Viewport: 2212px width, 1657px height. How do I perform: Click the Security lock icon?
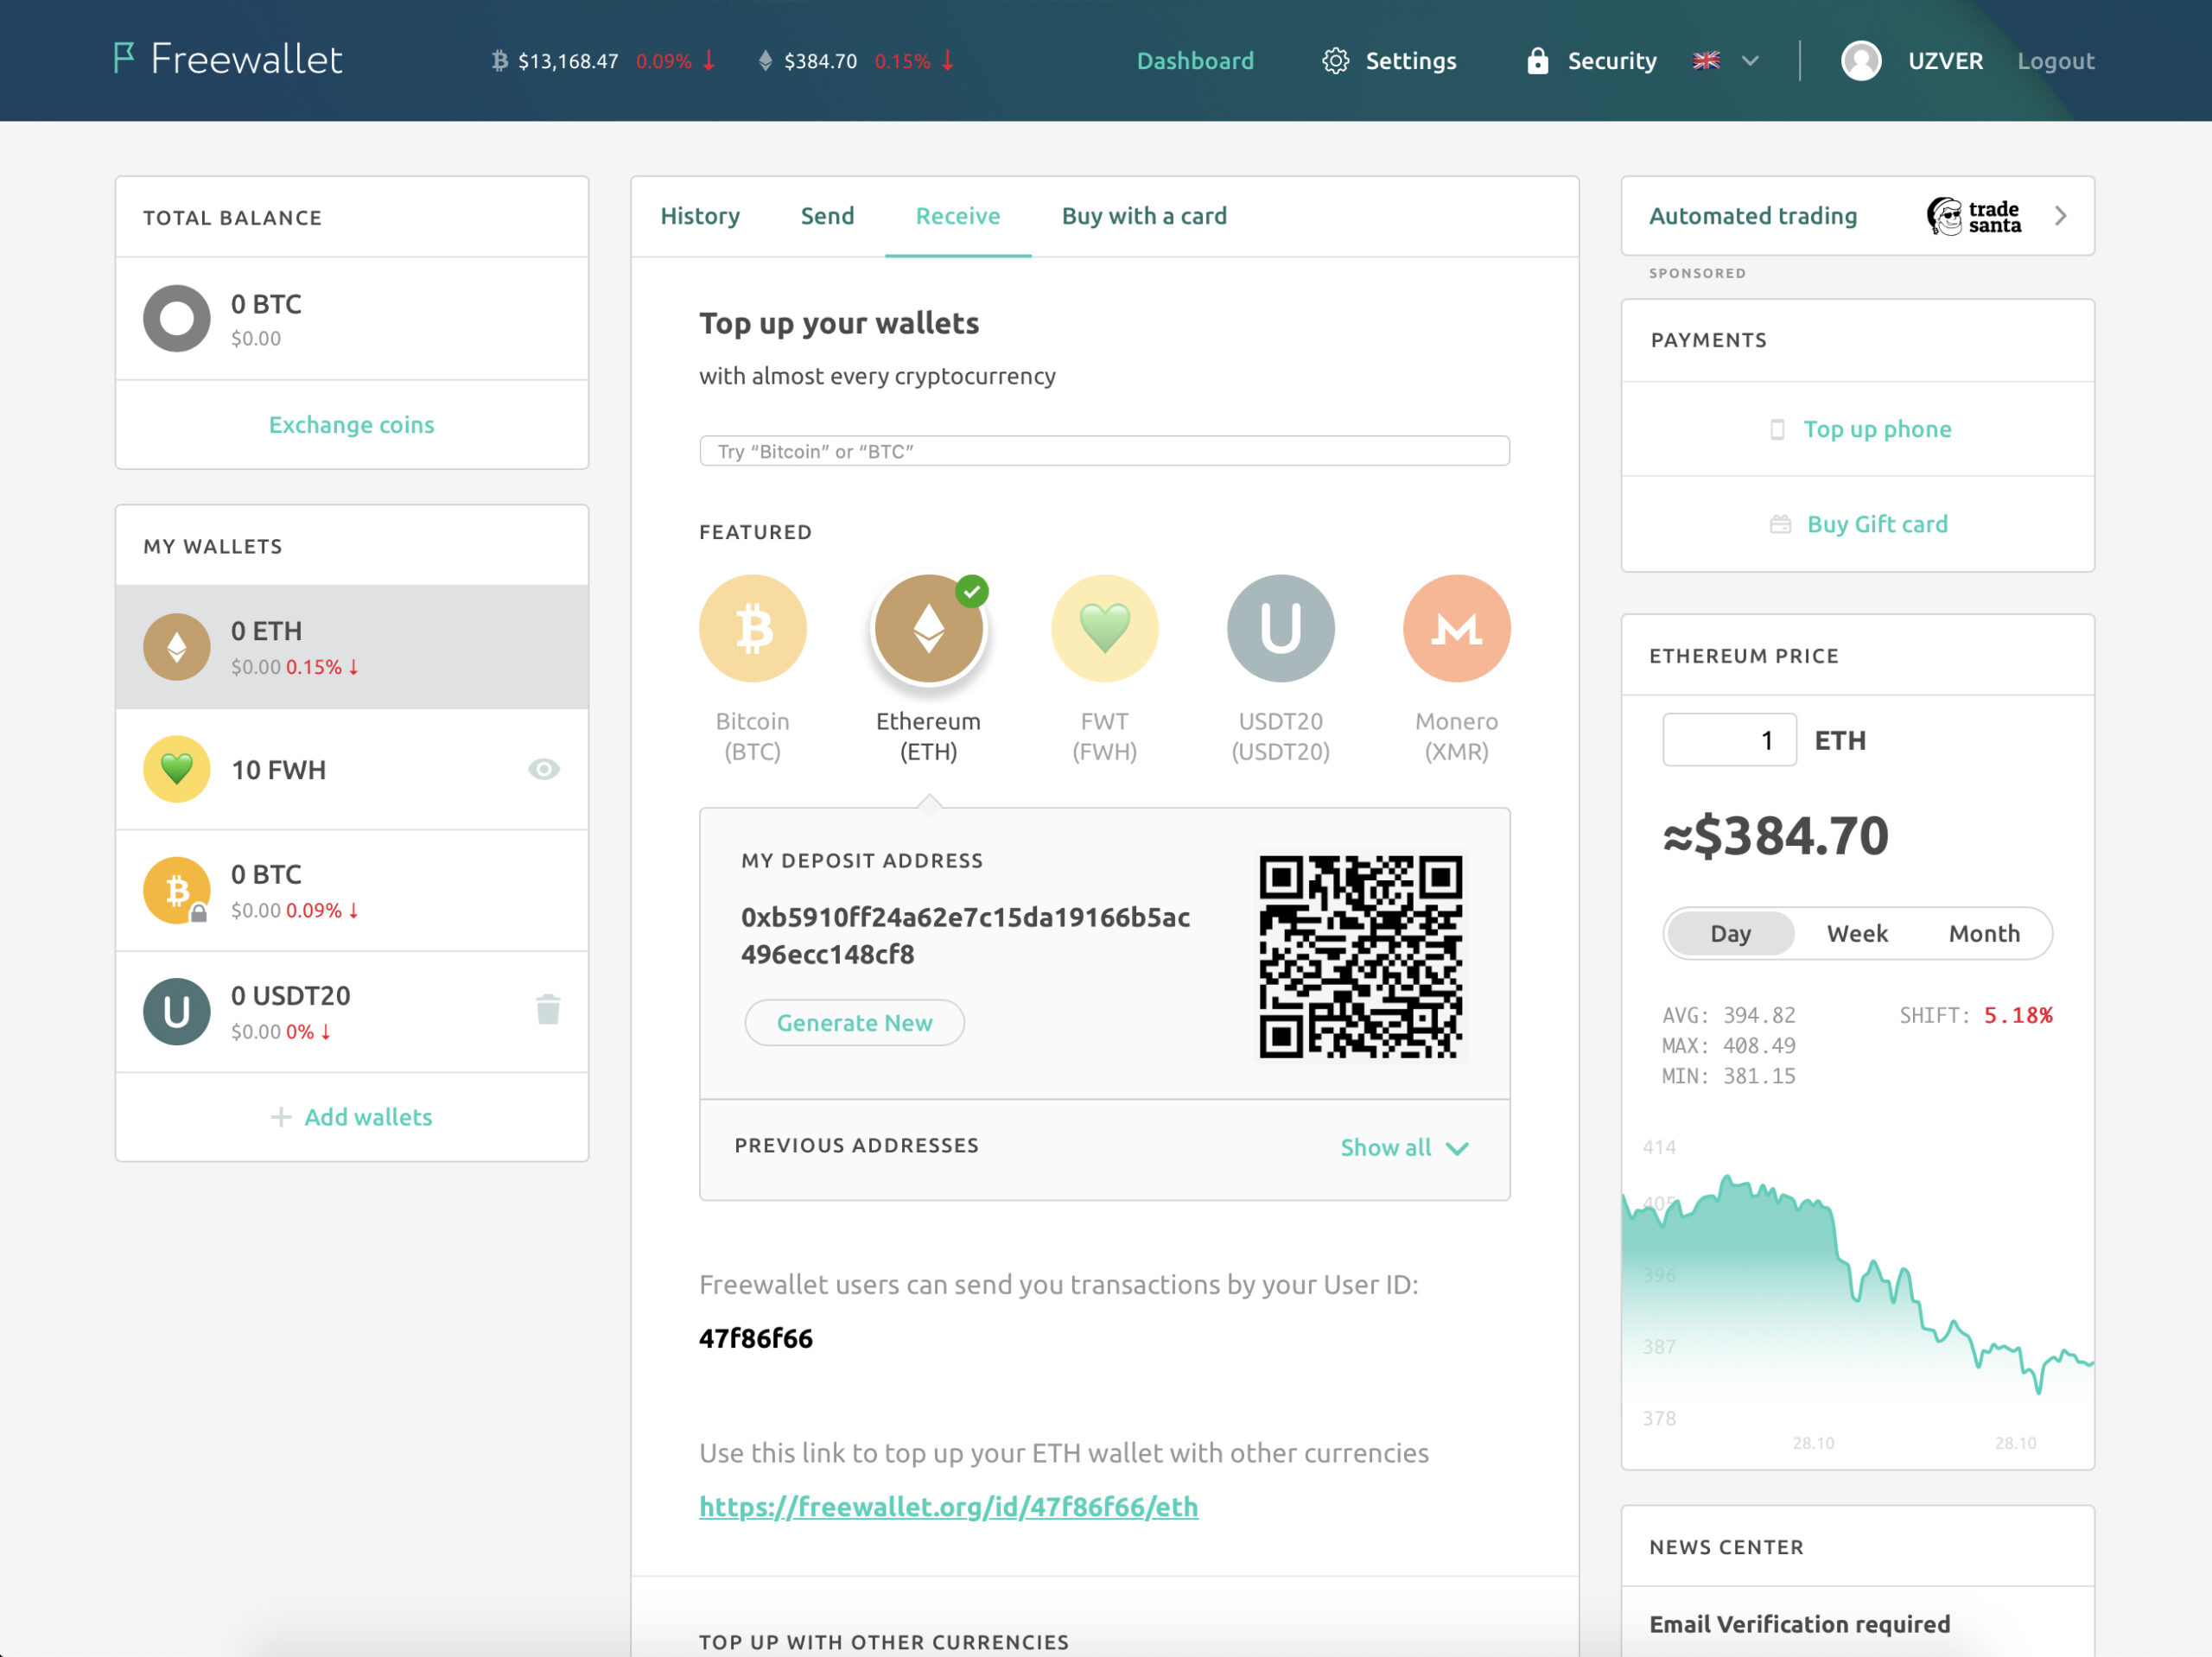pyautogui.click(x=1537, y=61)
